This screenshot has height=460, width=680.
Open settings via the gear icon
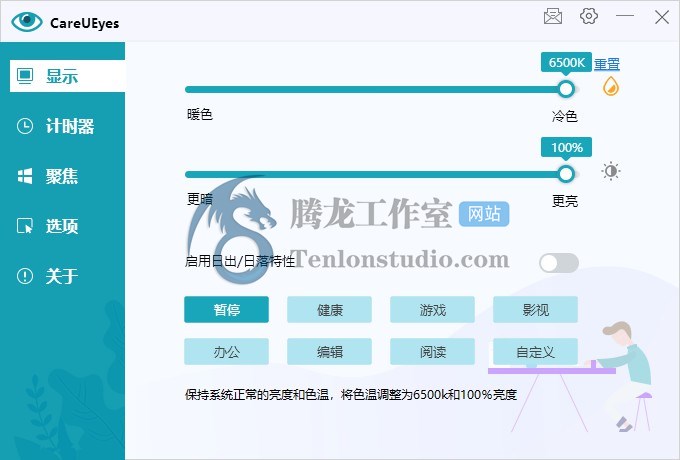pyautogui.click(x=588, y=16)
